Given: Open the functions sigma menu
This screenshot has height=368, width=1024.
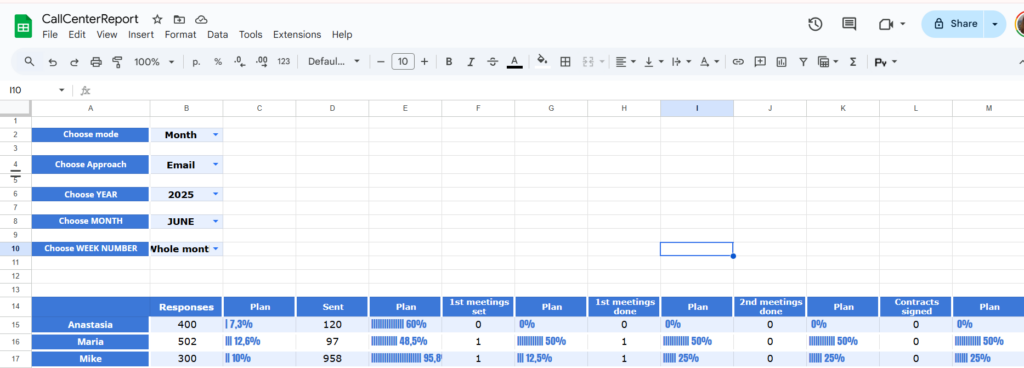Looking at the screenshot, I should tap(852, 62).
